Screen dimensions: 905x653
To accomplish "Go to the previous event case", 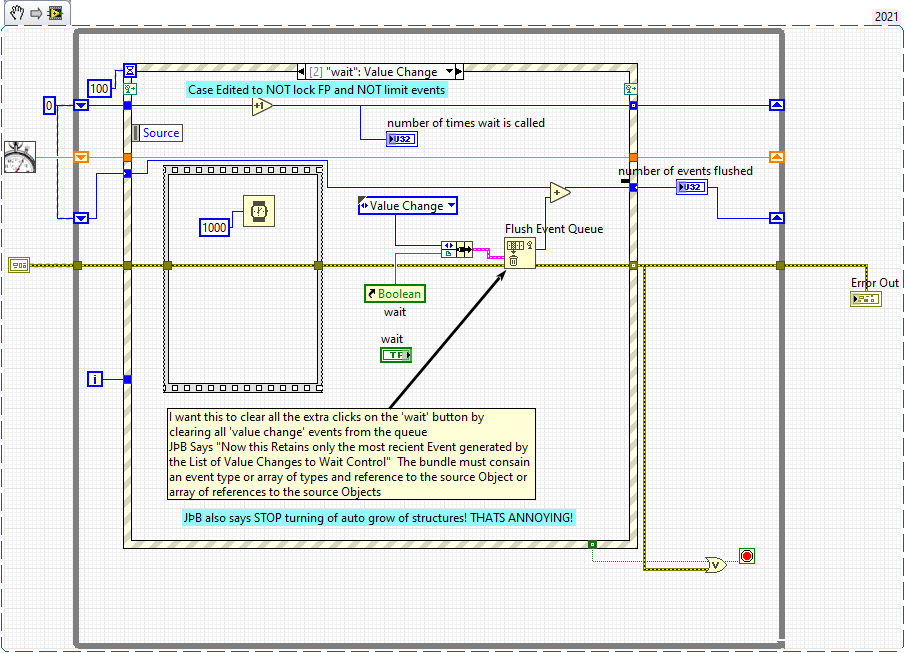I will pyautogui.click(x=301, y=72).
